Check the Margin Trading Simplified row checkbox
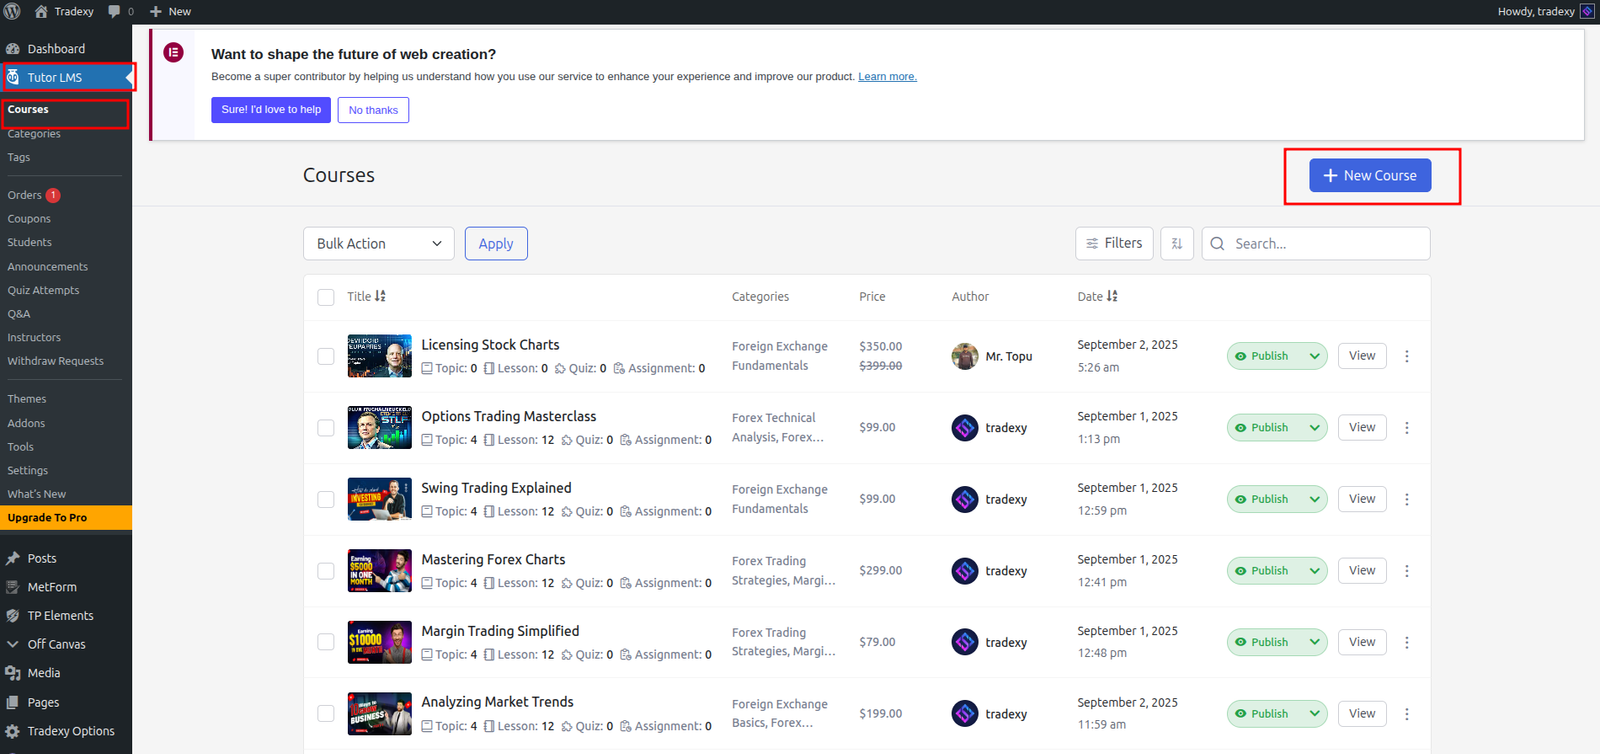1600x754 pixels. tap(326, 642)
